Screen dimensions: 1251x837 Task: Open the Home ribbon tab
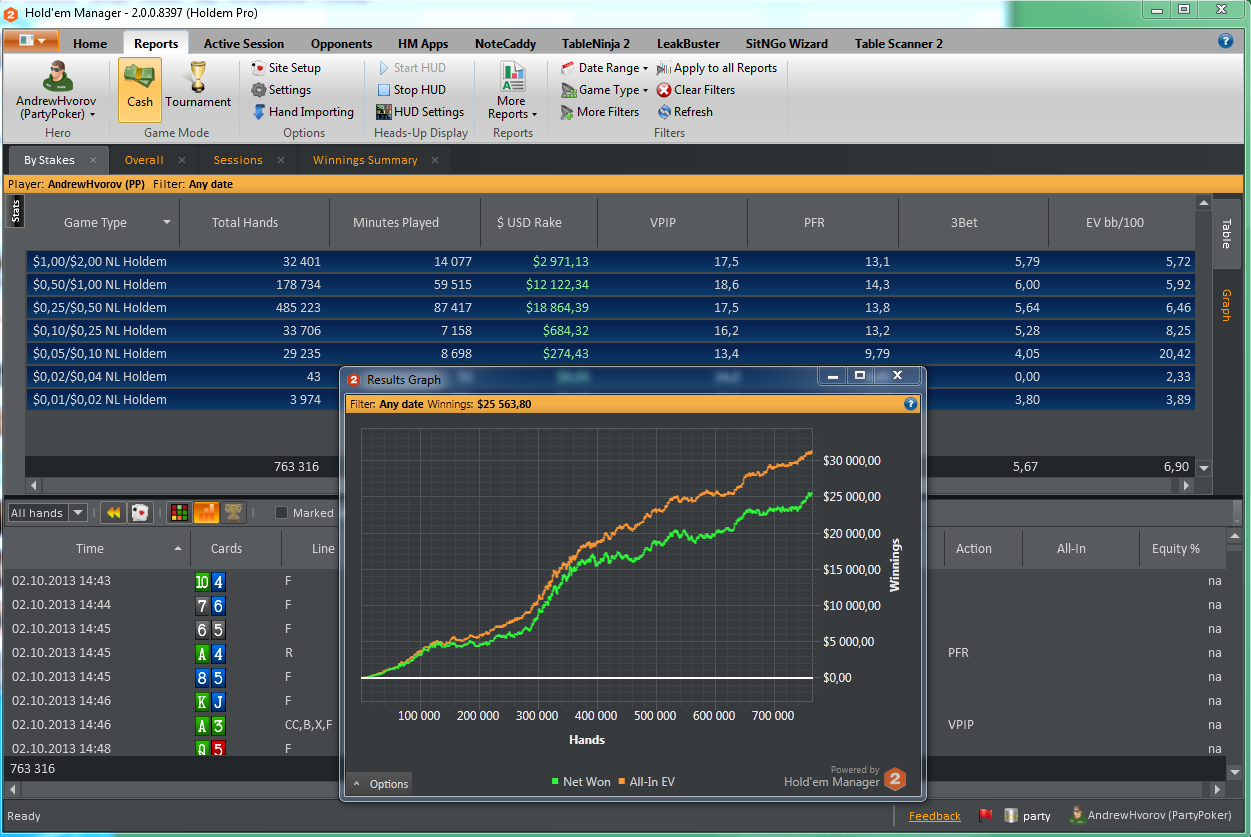coord(90,43)
